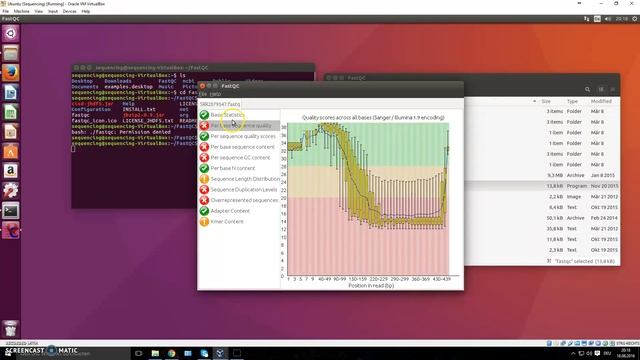Click the terminal window title bar
The image size is (640, 360).
(x=193, y=68)
